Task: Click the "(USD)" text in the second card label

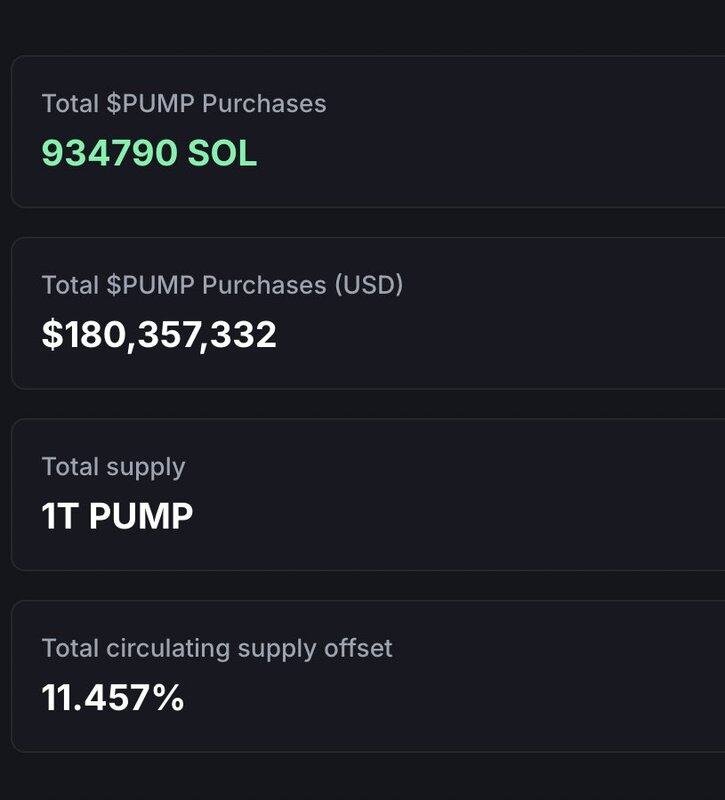Action: (368, 285)
